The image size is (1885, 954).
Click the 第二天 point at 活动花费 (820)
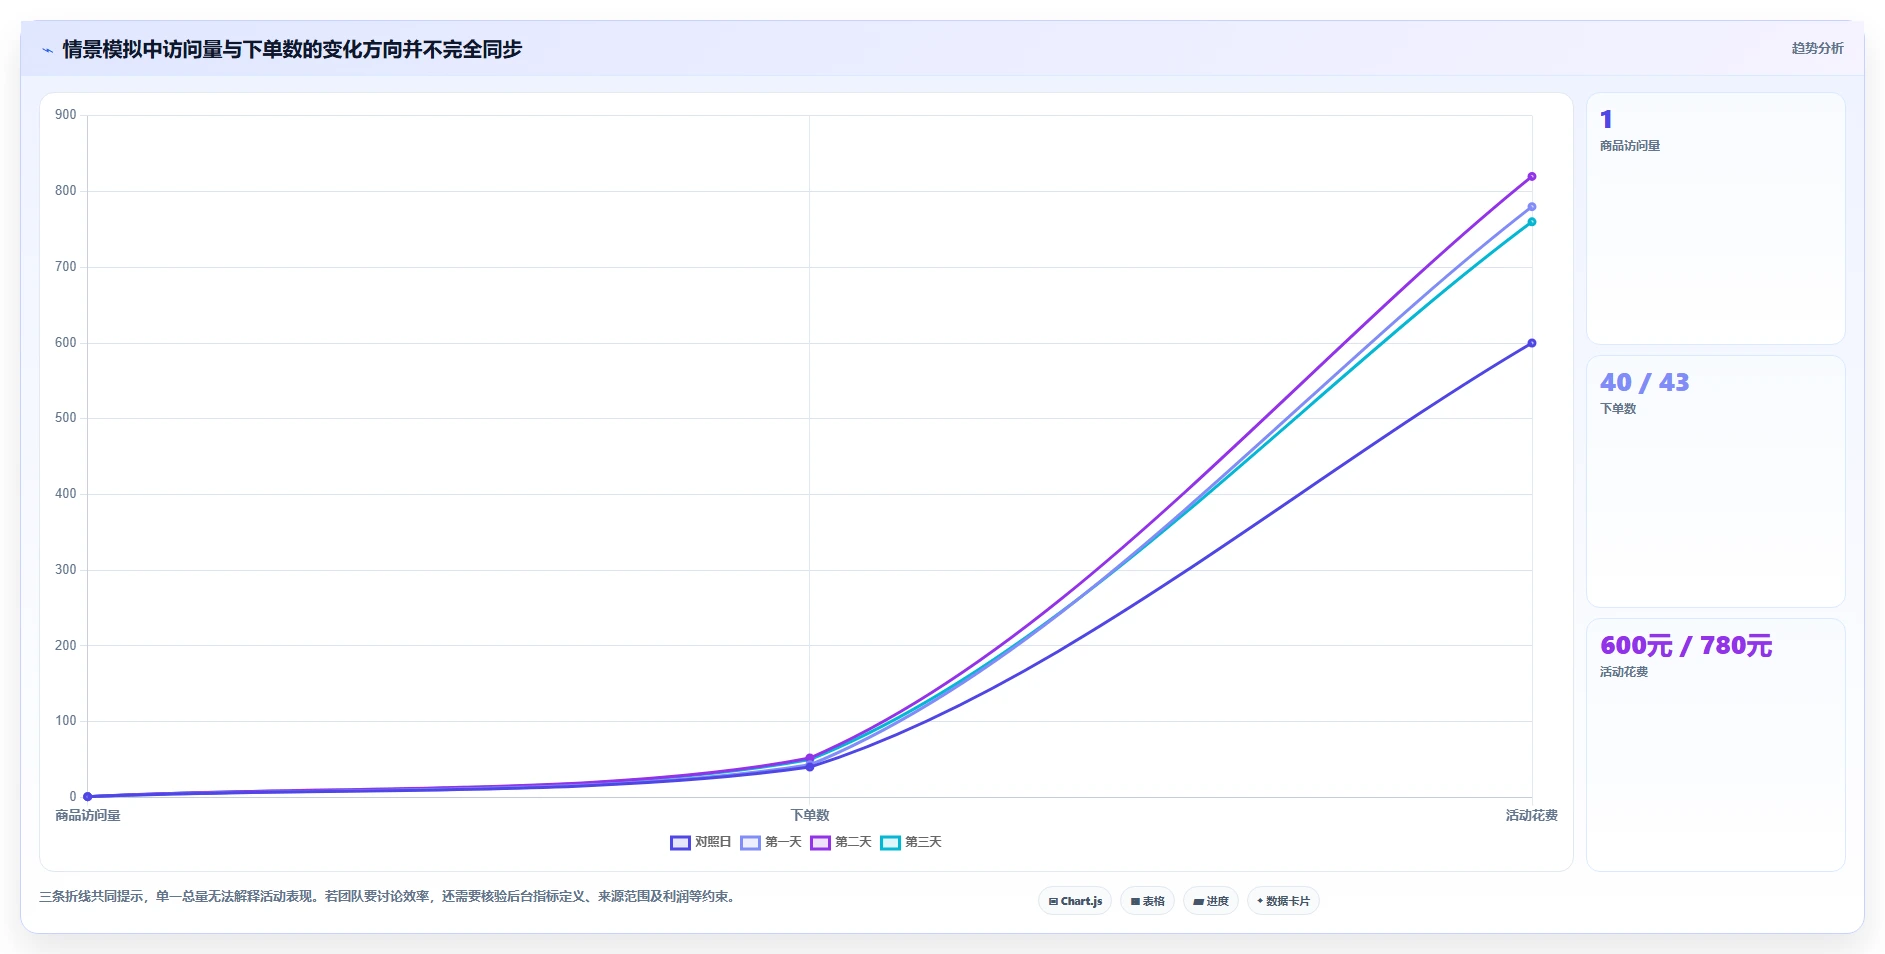point(1531,177)
